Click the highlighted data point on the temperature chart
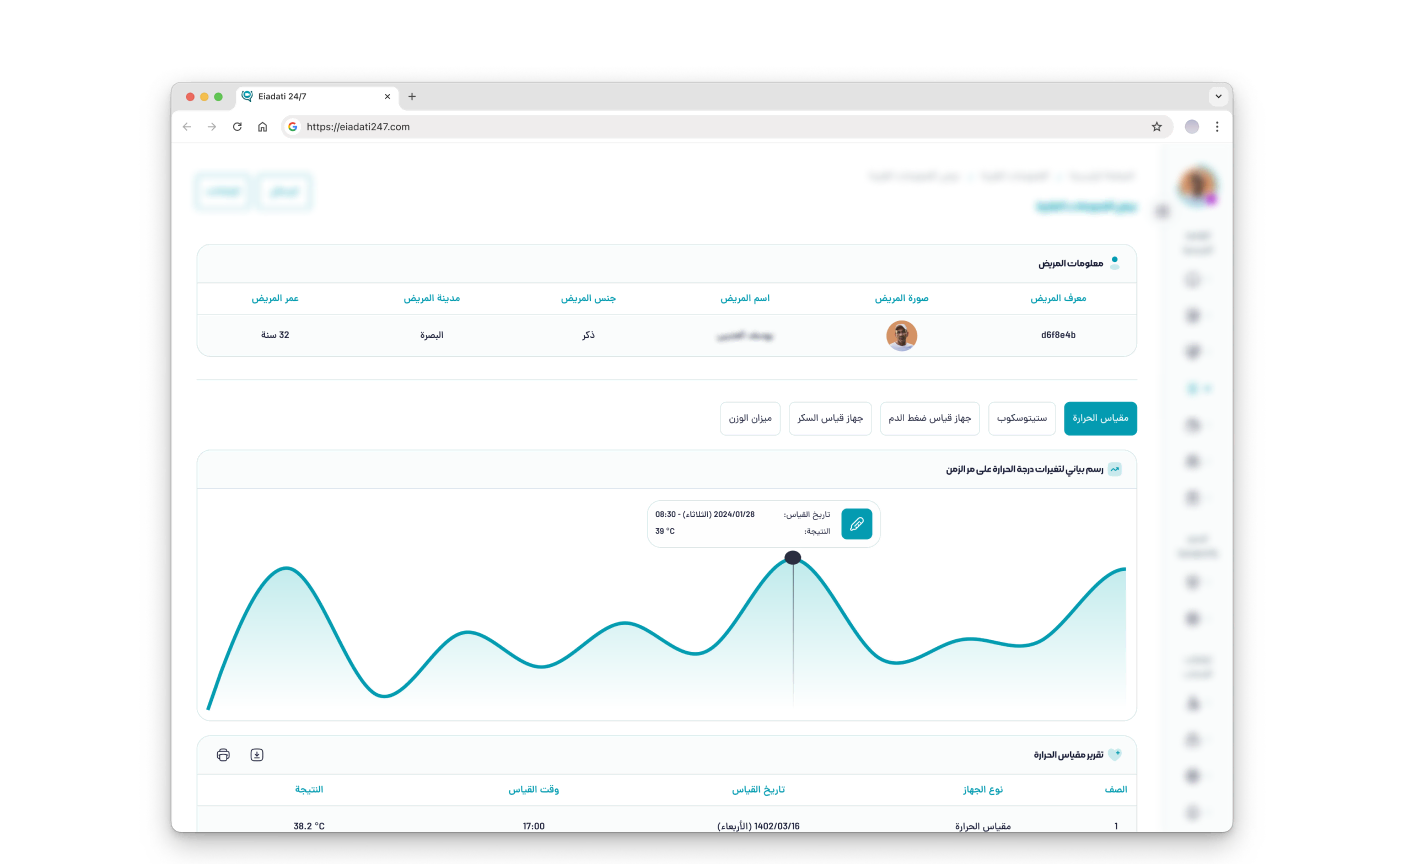Viewport: 1408px width, 864px height. (x=793, y=557)
